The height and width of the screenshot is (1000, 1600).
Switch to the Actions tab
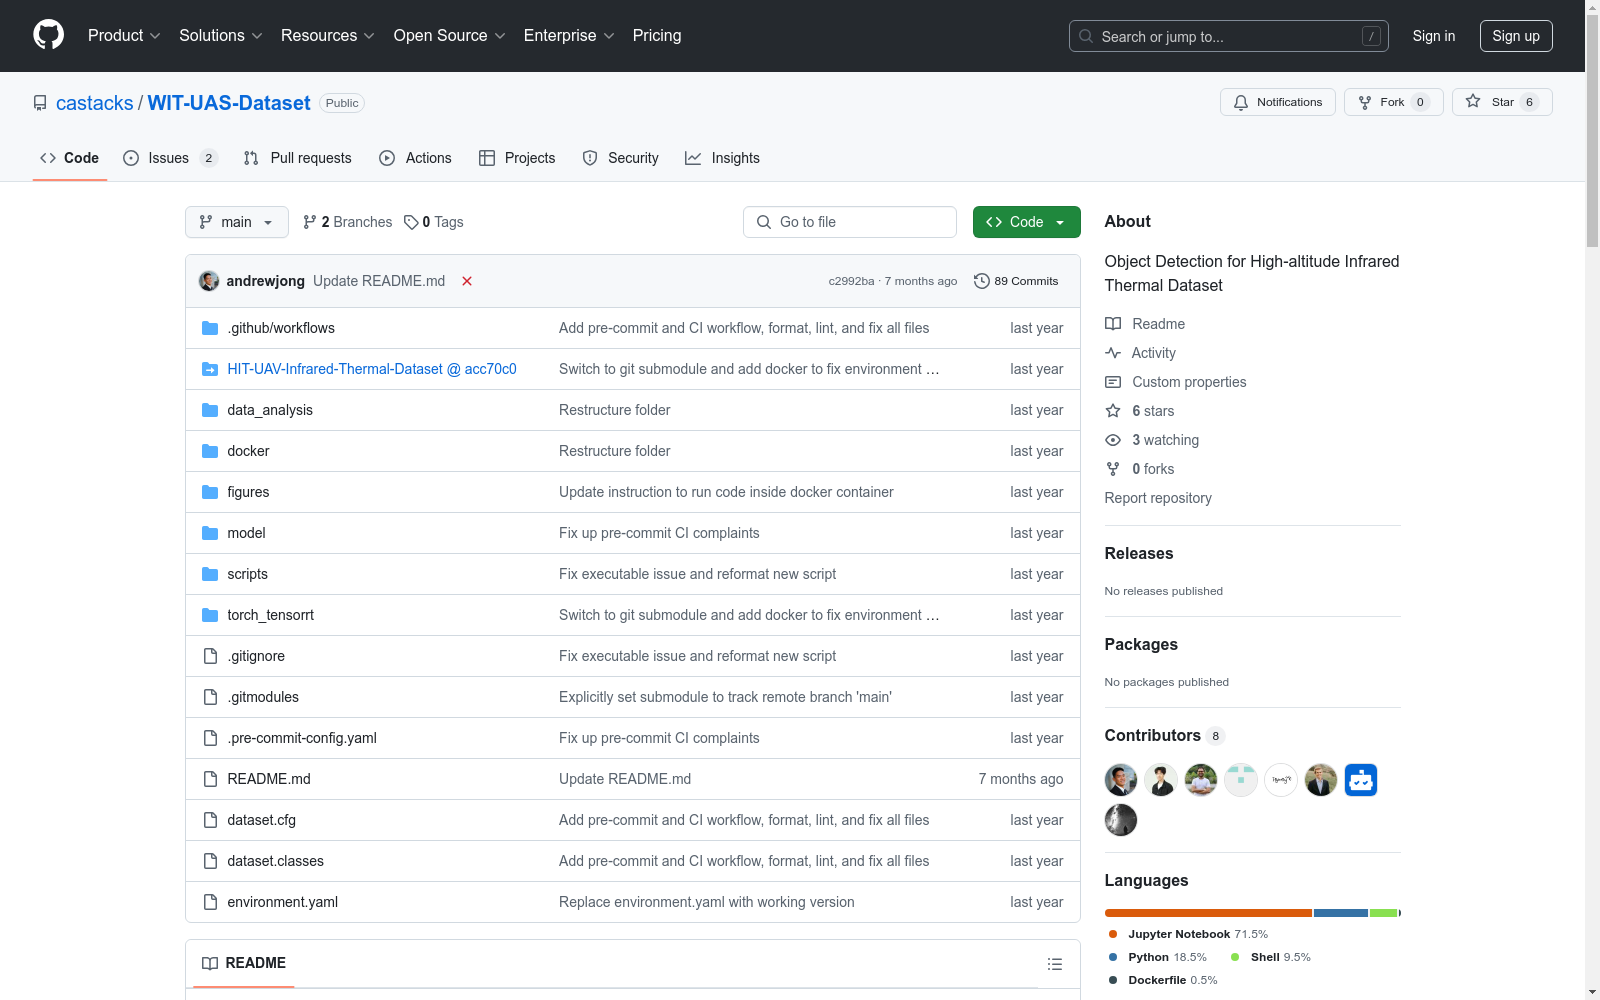point(416,158)
